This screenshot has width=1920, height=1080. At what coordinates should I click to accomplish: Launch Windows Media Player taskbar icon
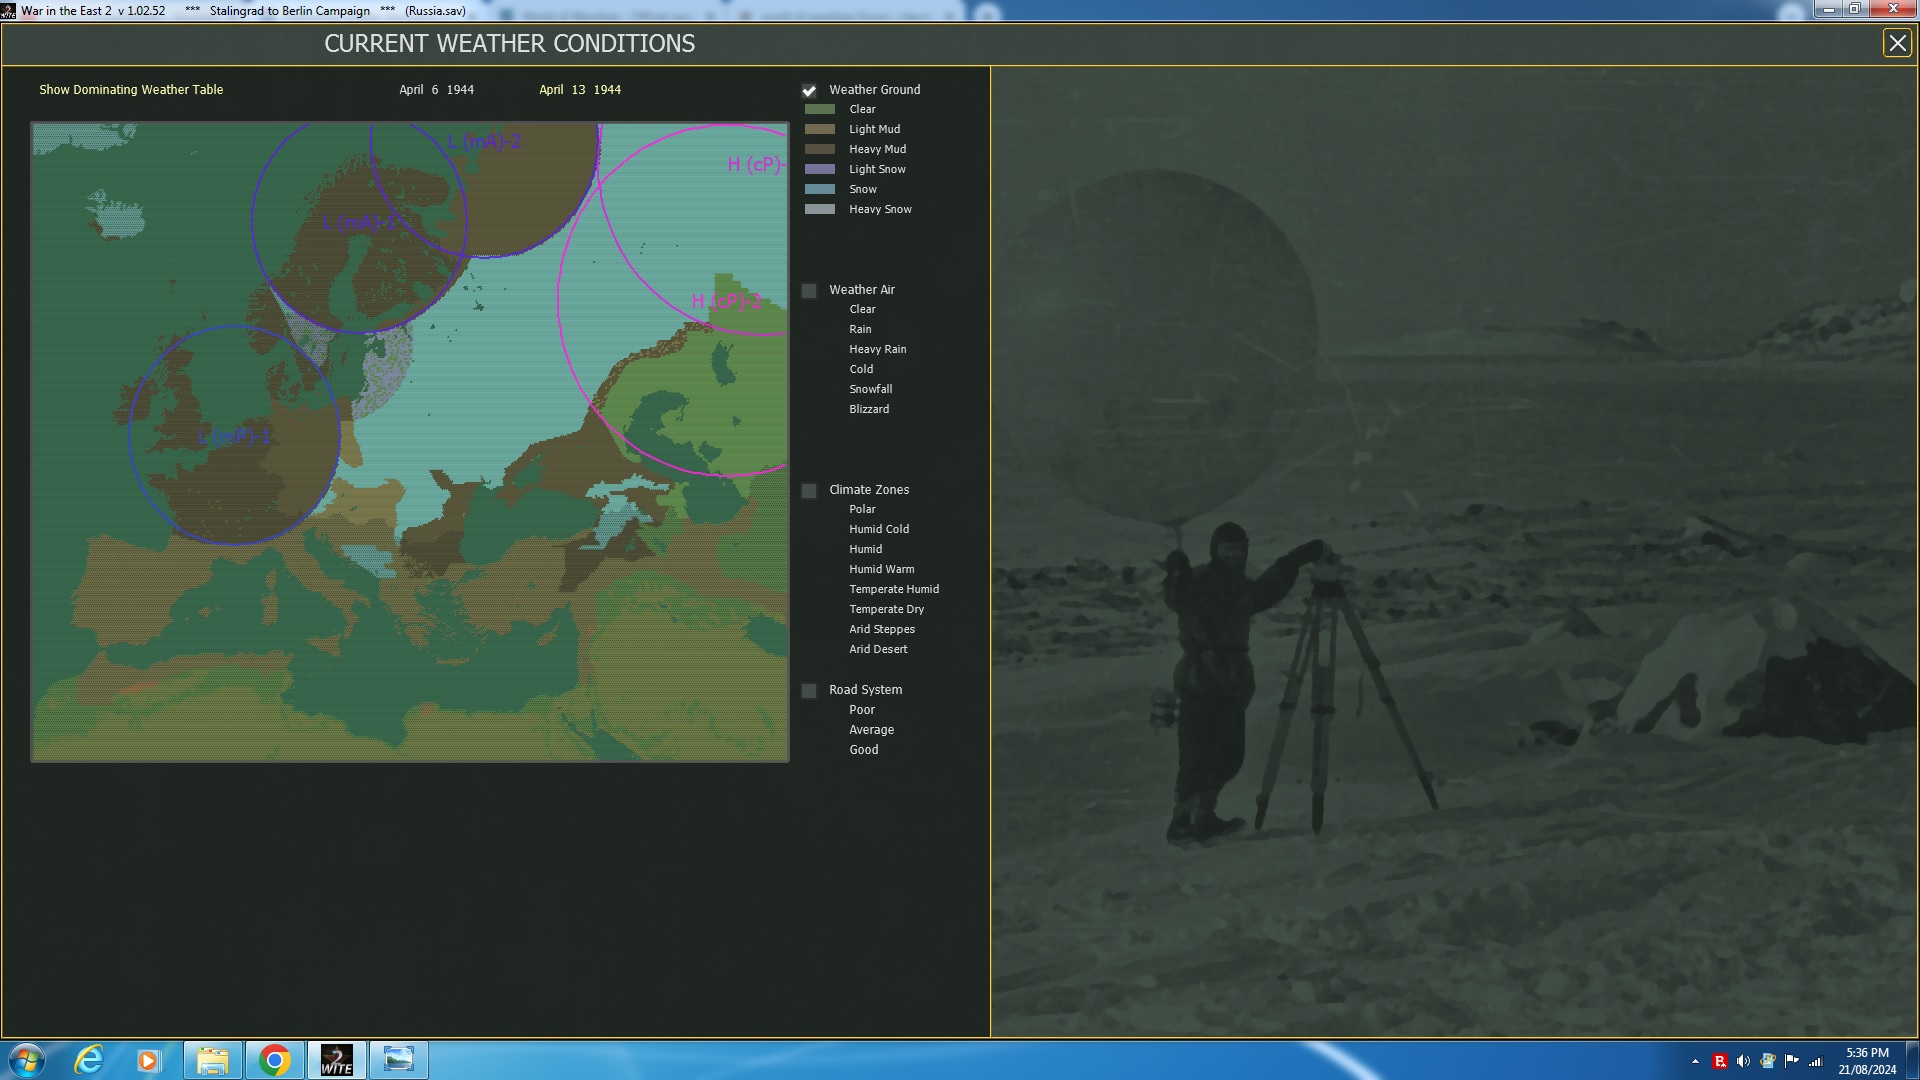149,1060
